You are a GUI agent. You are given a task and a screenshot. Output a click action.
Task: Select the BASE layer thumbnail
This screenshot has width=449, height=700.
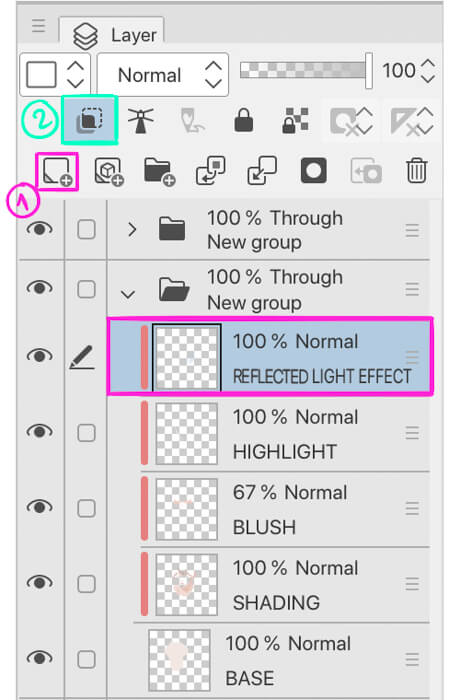pos(179,660)
